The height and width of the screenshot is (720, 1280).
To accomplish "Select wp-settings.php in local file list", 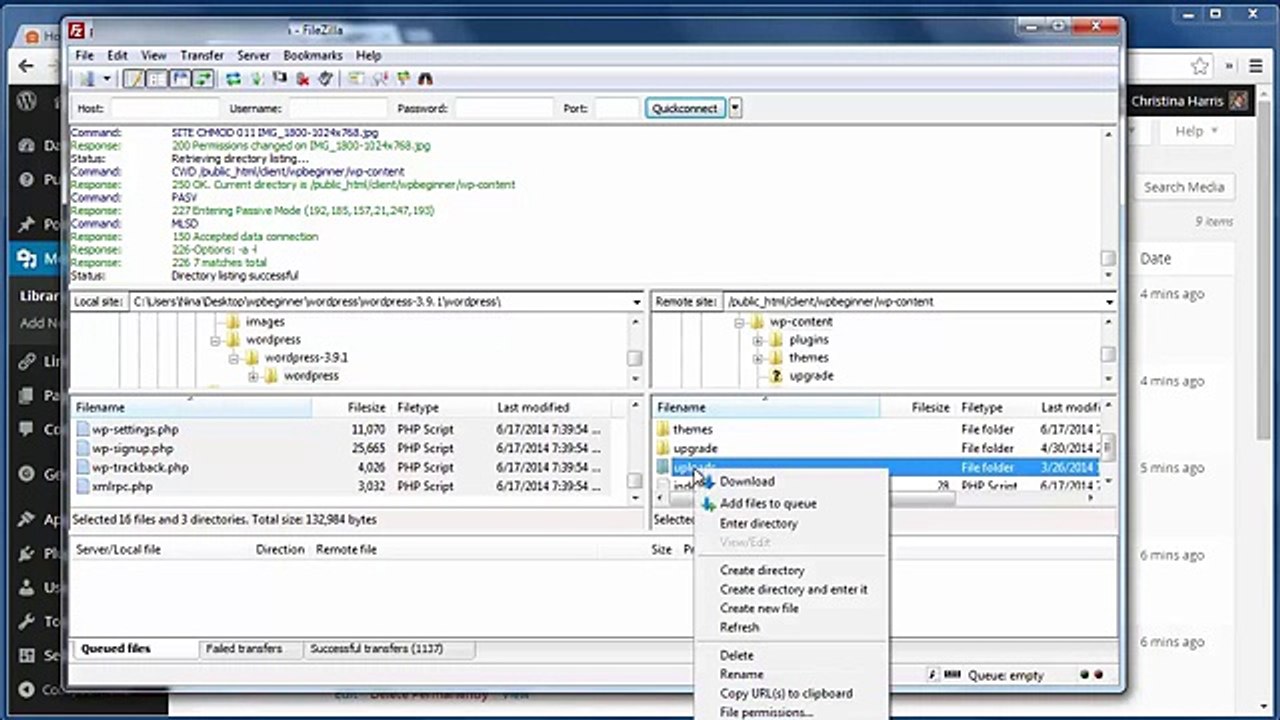I will click(x=135, y=429).
